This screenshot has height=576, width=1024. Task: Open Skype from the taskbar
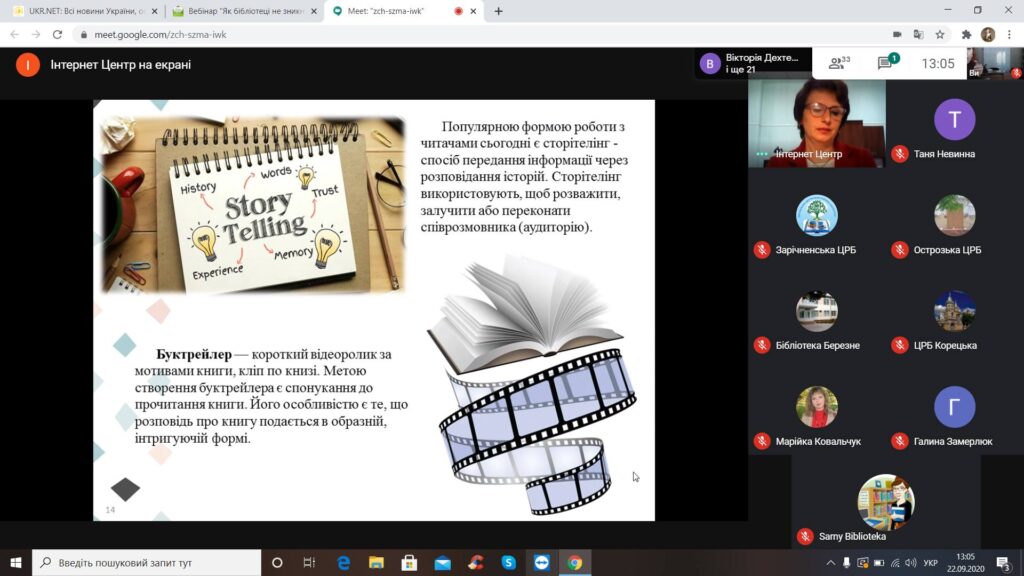pyautogui.click(x=508, y=562)
